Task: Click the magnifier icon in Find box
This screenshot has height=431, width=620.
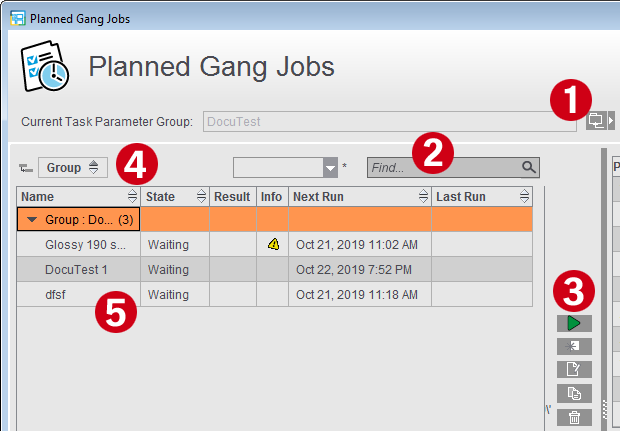Action: [528, 168]
